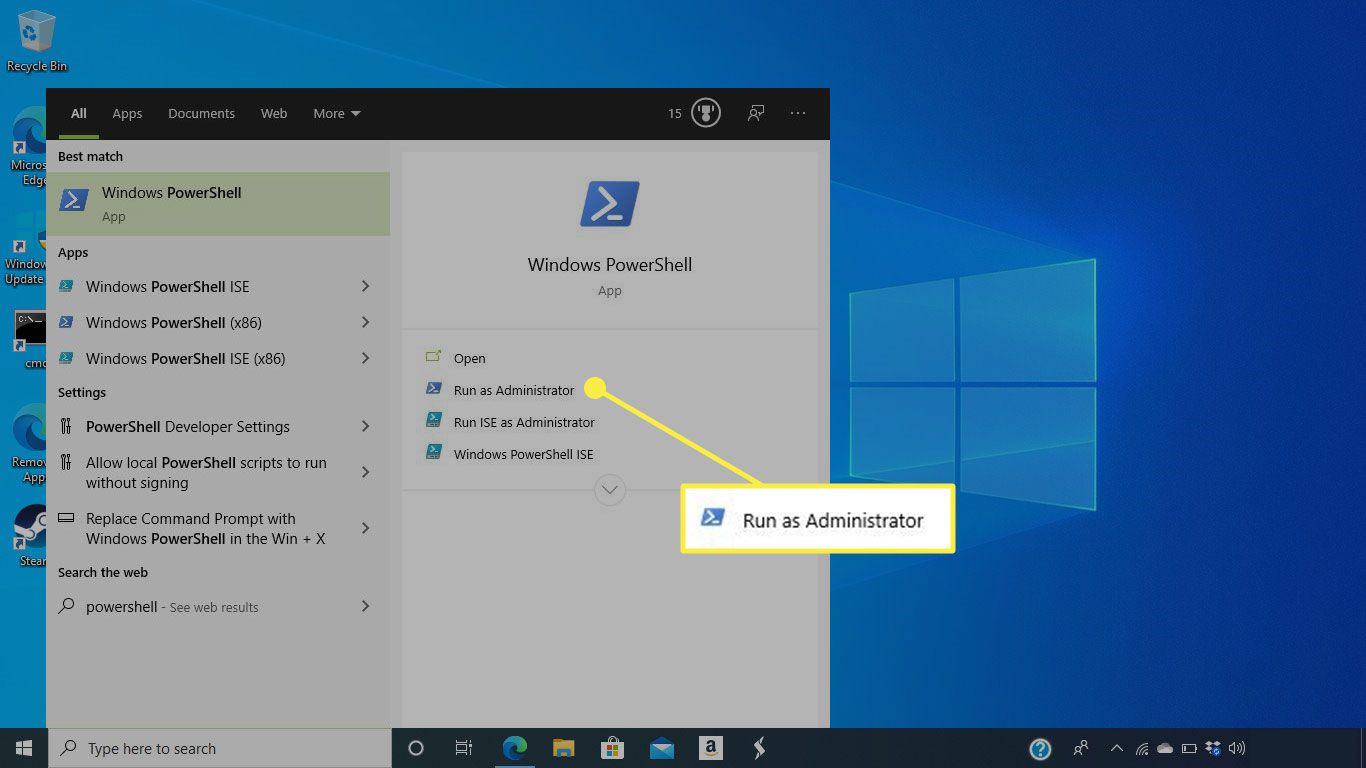Expand Windows PowerShell ISE options arrow
The height and width of the screenshot is (768, 1366).
[x=365, y=286]
